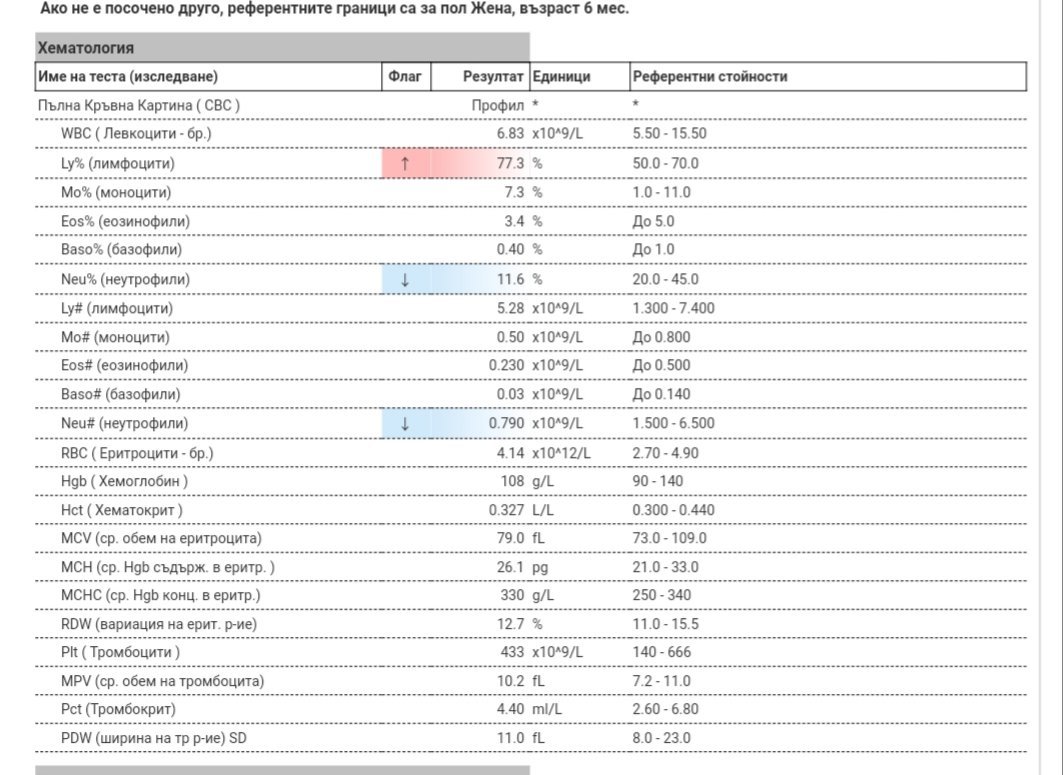Click the MCV reference range 73.0 - 109.0

coord(669,539)
